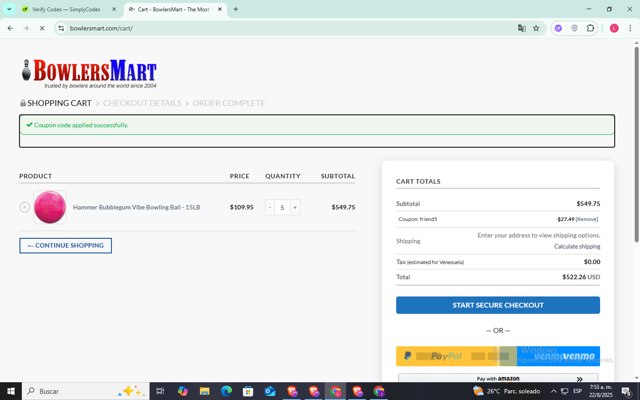Image resolution: width=640 pixels, height=400 pixels.
Task: Go back to previous page
Action: 10,28
